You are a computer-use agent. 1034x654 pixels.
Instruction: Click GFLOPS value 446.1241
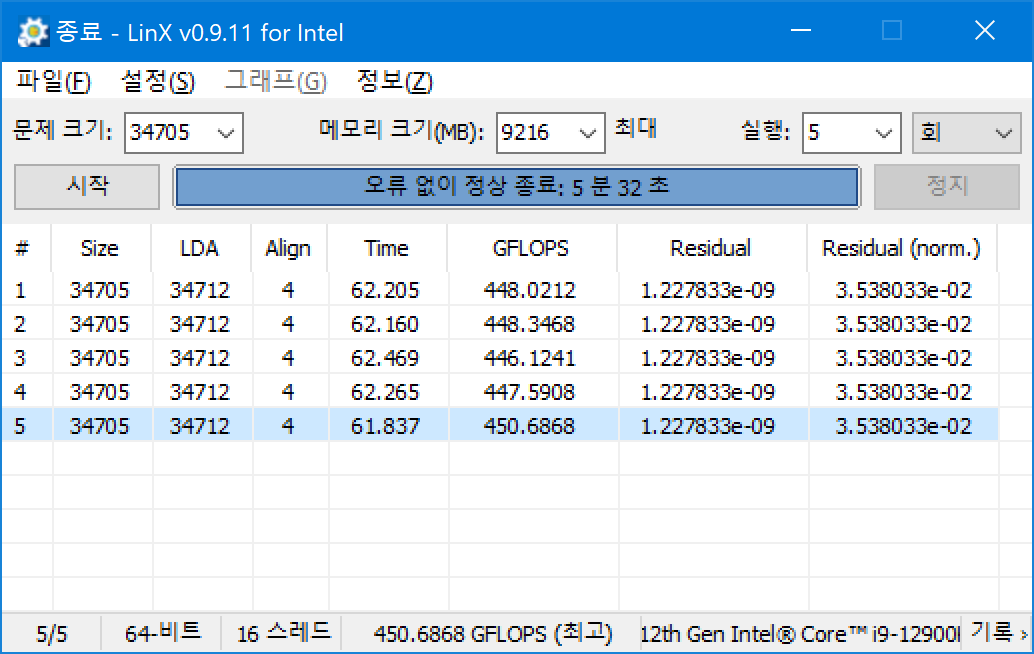(530, 358)
